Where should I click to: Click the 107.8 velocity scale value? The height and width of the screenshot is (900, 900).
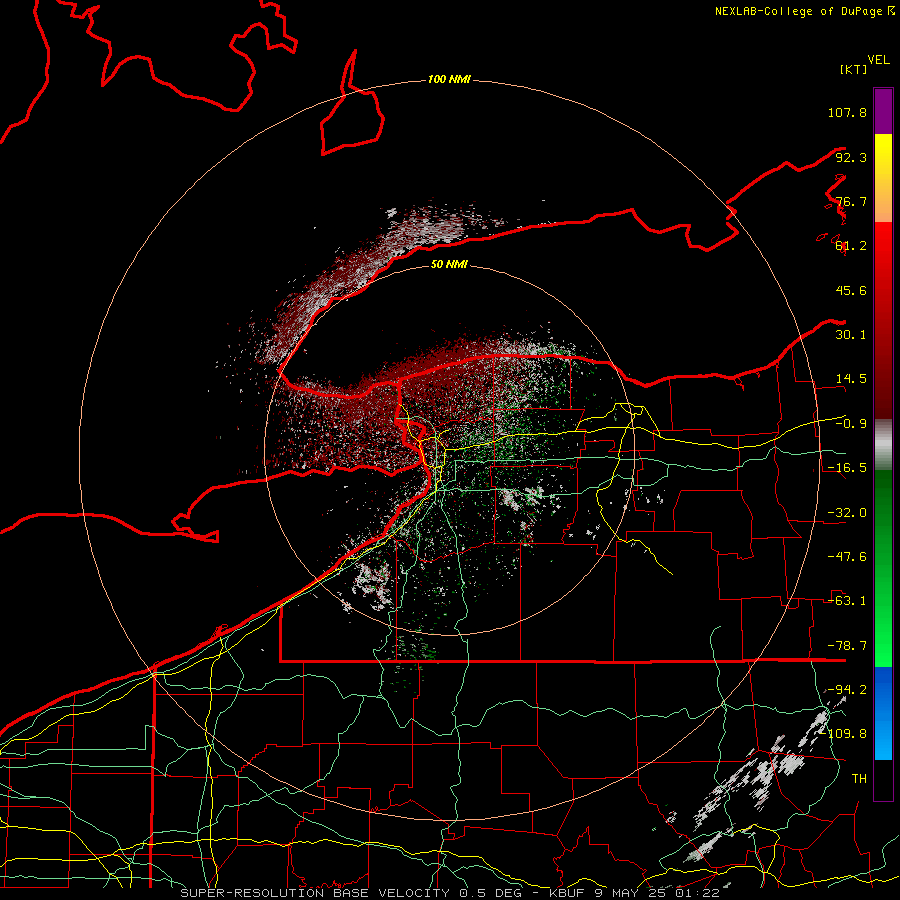tap(847, 112)
